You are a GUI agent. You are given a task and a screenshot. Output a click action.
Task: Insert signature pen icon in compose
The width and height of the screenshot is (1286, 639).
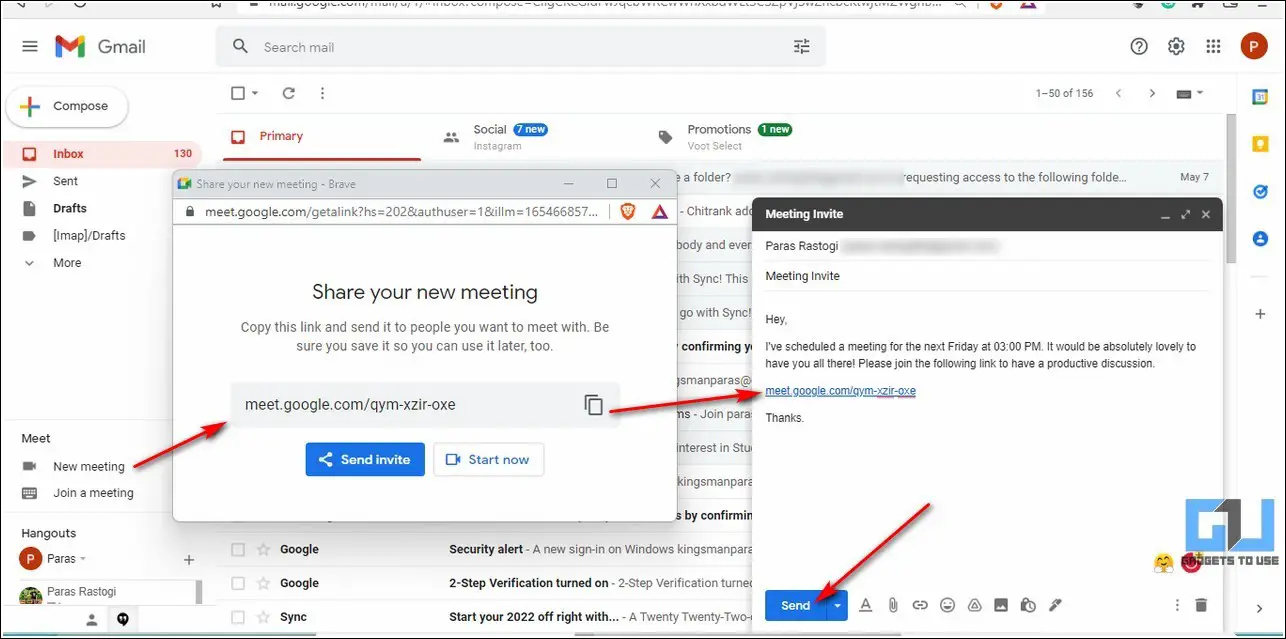[1055, 605]
